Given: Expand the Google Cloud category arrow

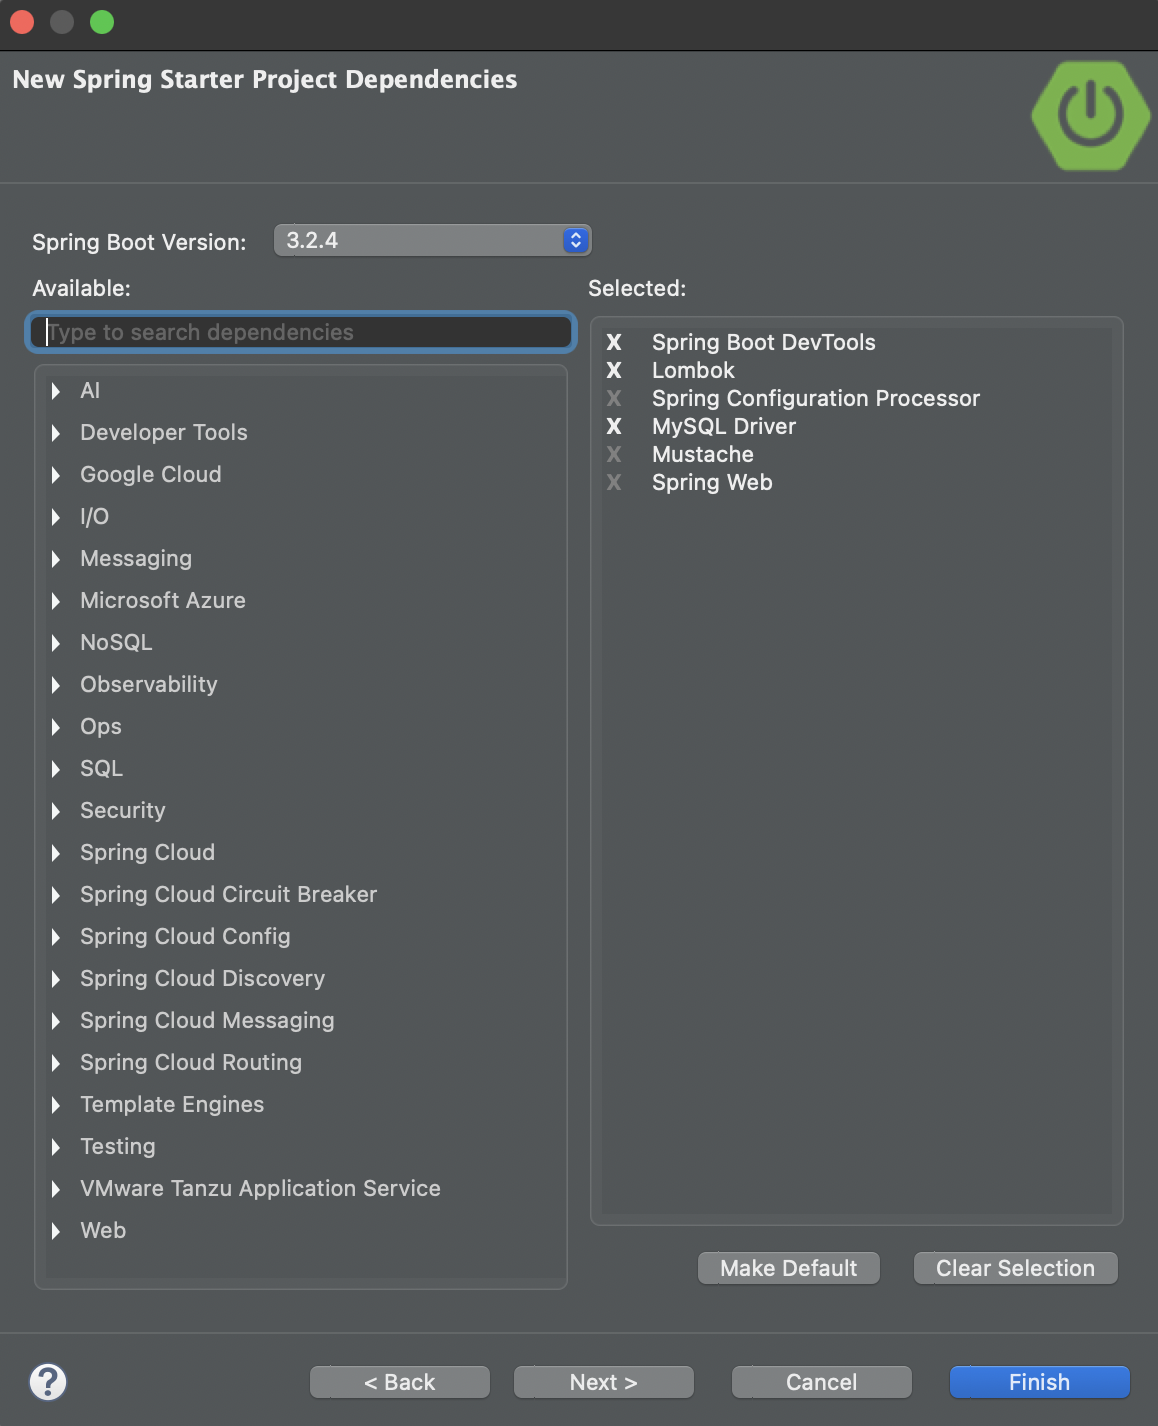Looking at the screenshot, I should point(56,475).
